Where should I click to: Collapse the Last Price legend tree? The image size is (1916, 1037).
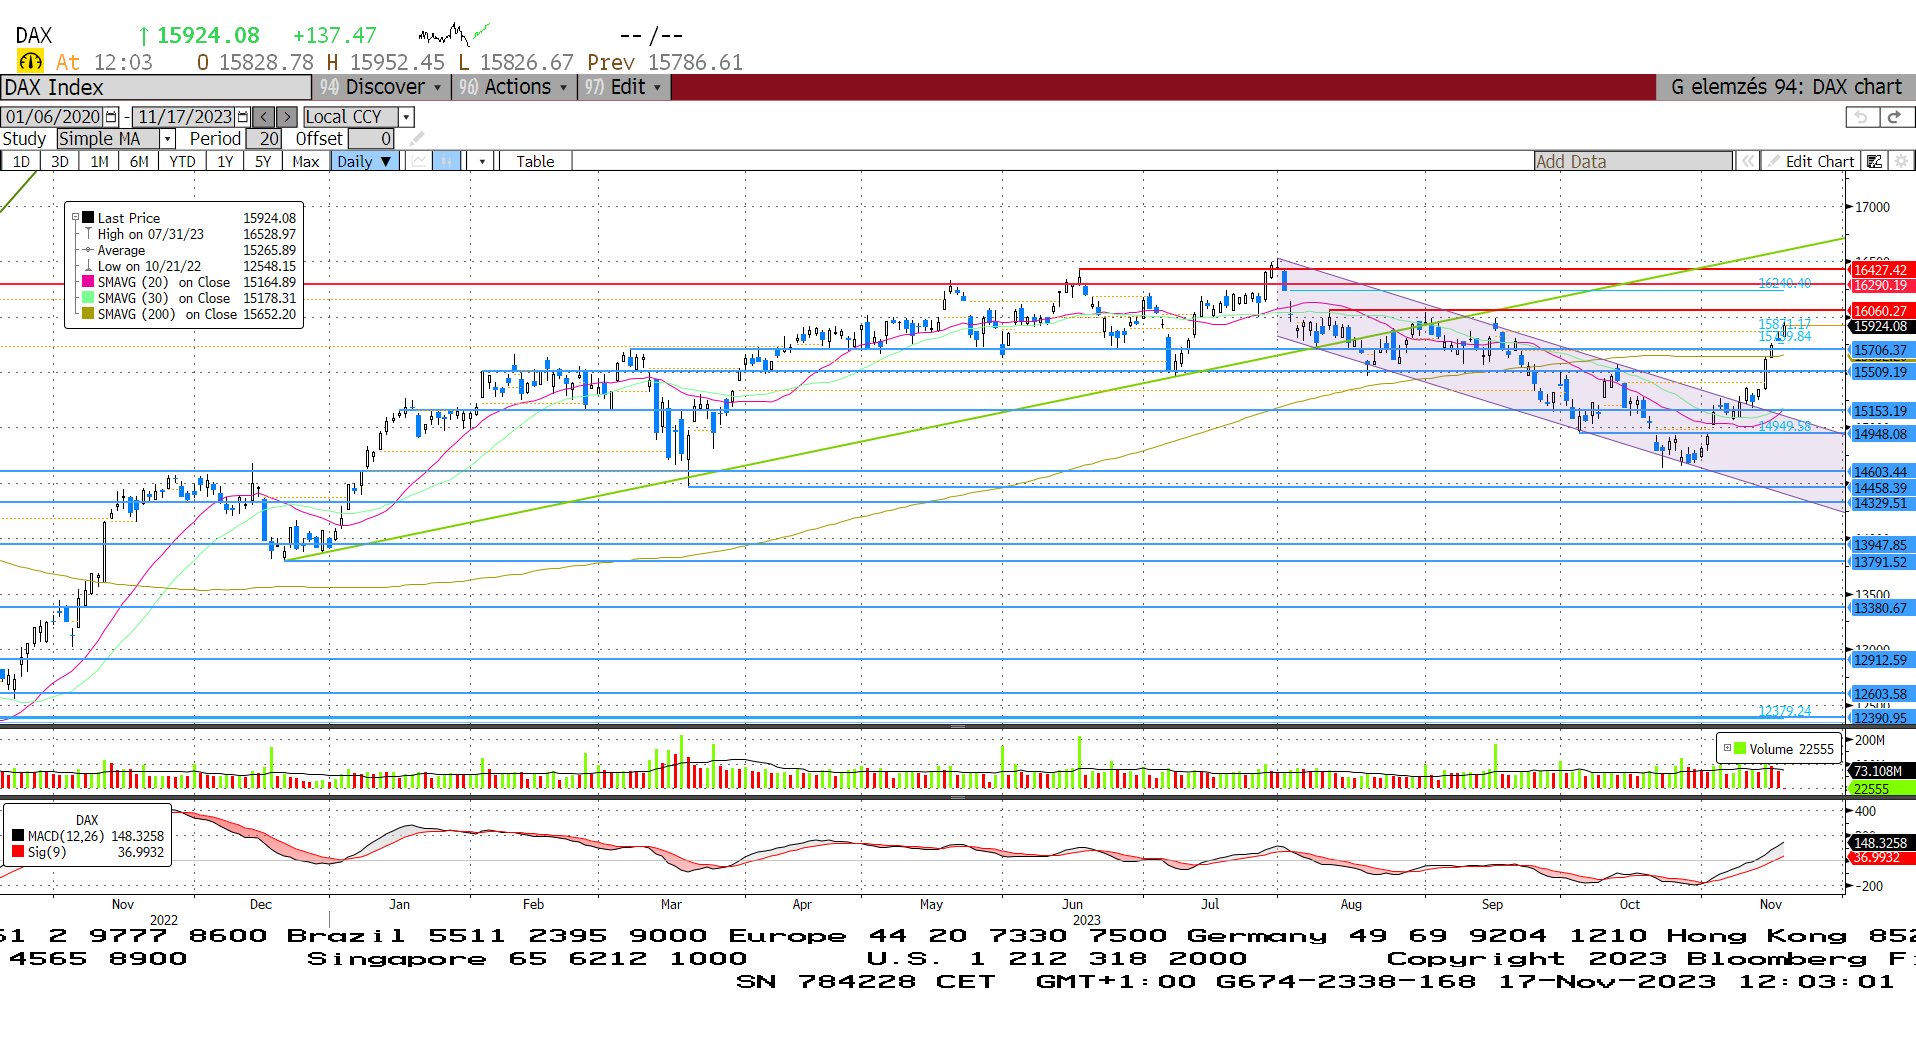pyautogui.click(x=75, y=217)
